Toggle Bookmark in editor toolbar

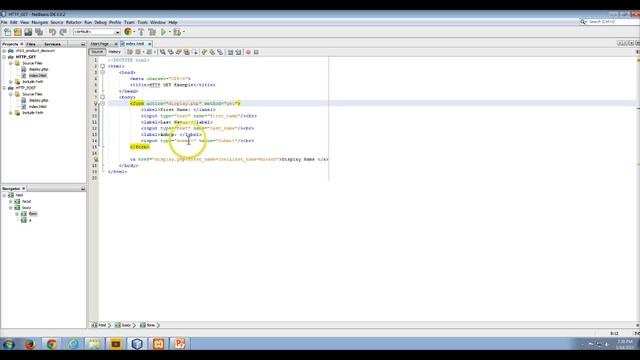pyautogui.click(x=220, y=52)
